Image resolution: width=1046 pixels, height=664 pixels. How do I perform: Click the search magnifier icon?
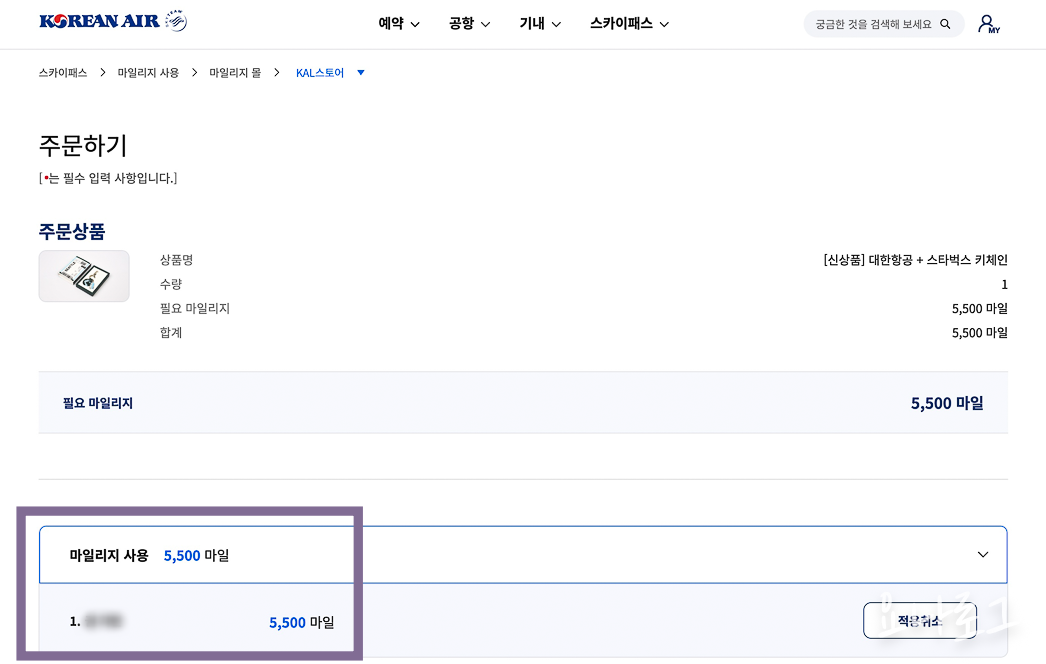coord(945,24)
